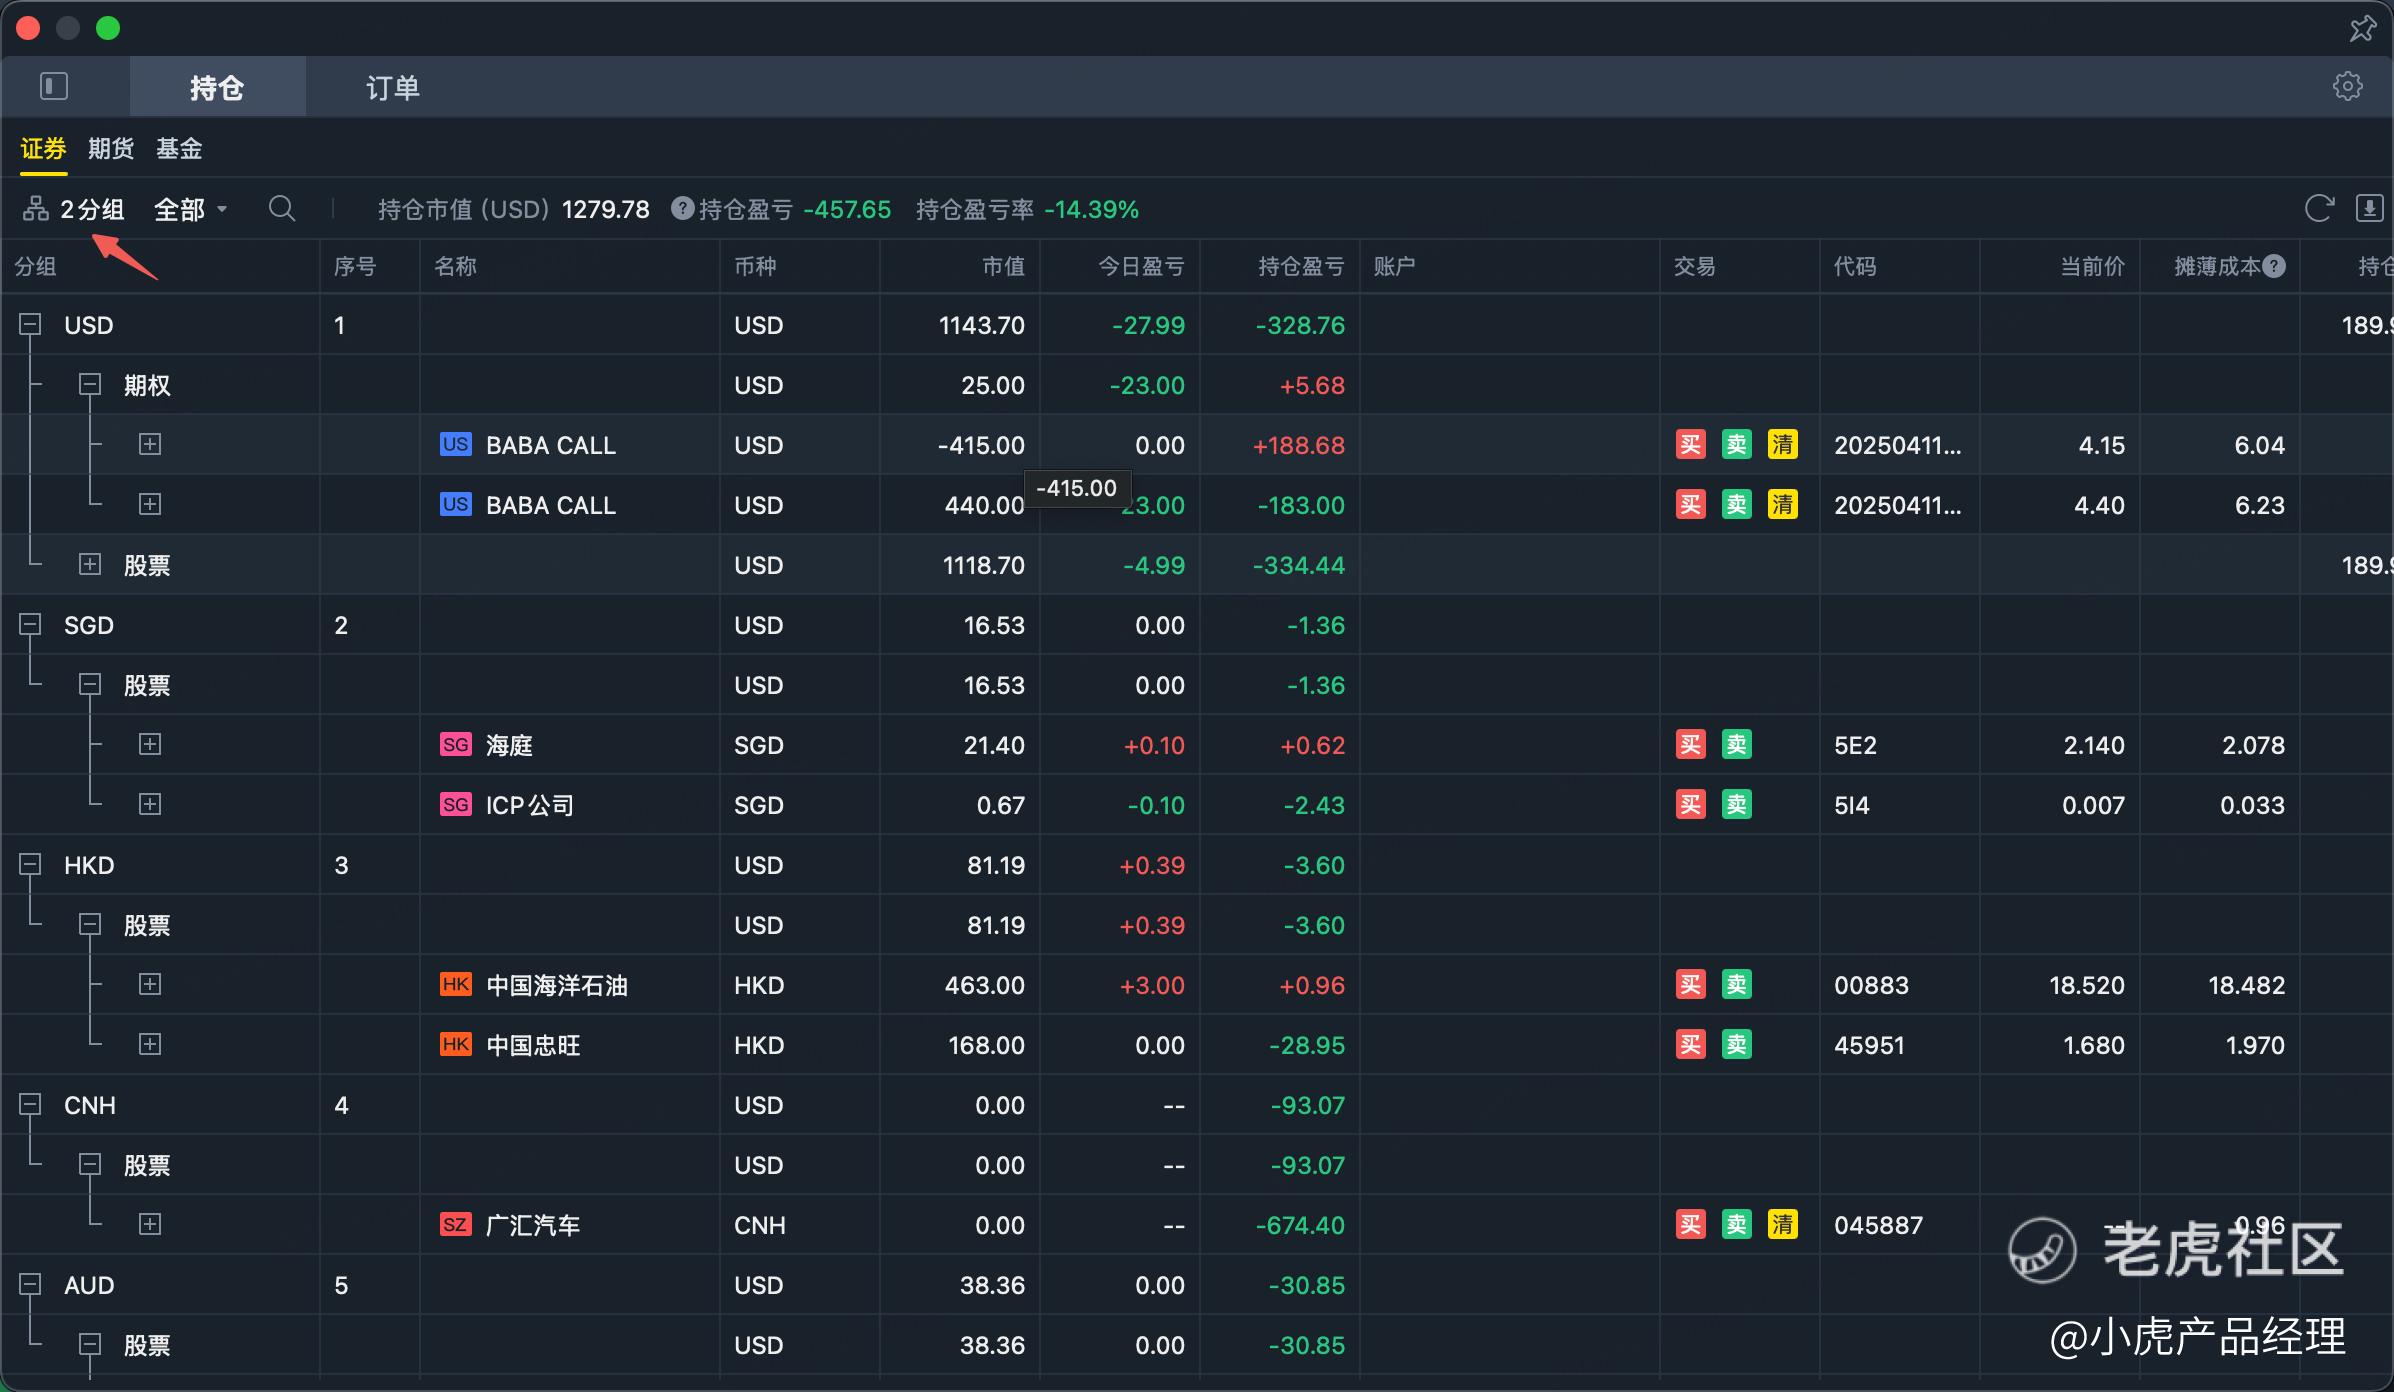Click 买 for 广汇汽车 row
The height and width of the screenshot is (1392, 2394).
(1690, 1225)
